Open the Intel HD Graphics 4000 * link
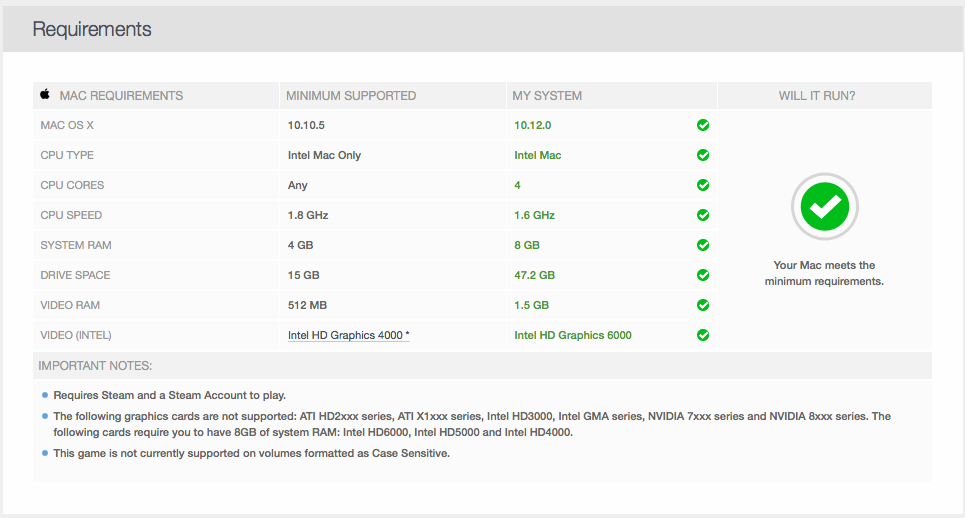The image size is (965, 518). point(348,335)
